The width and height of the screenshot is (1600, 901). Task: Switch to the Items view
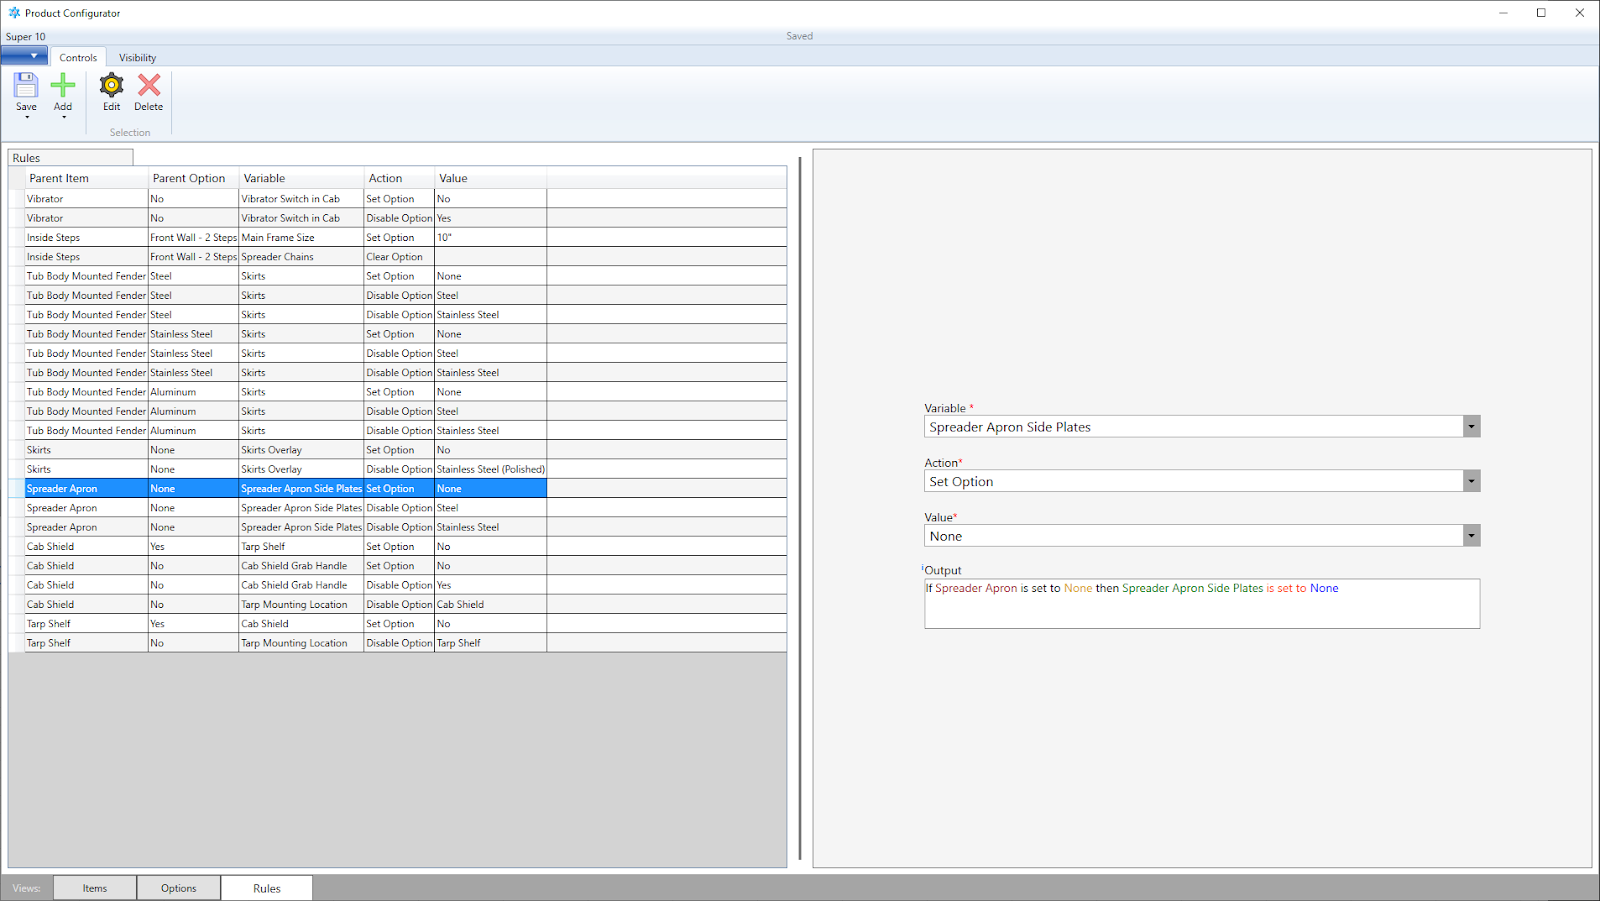95,888
